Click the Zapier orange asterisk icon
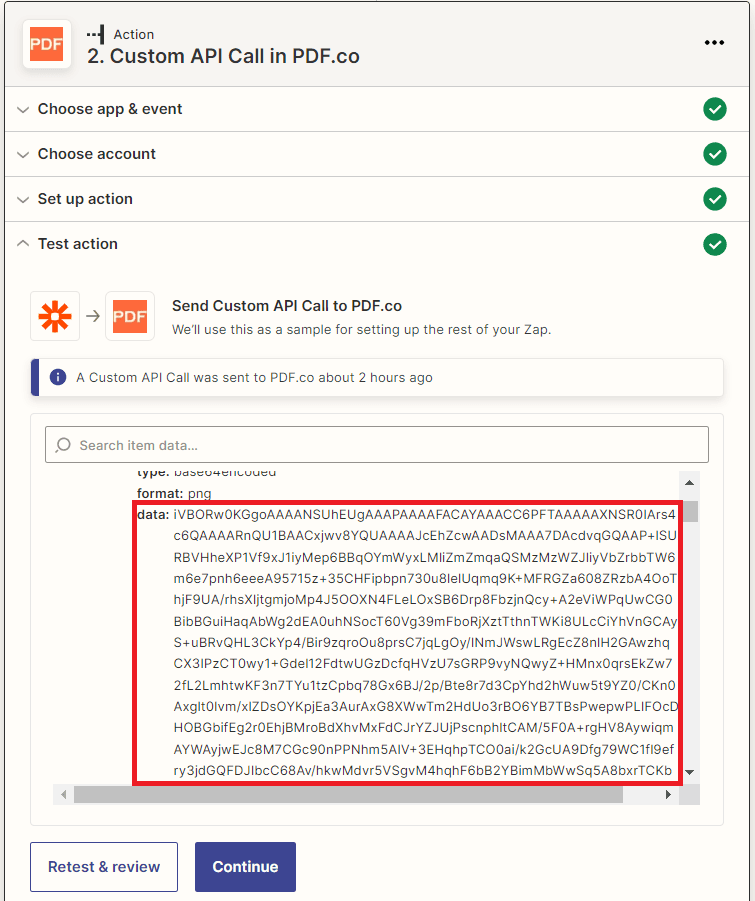 tap(55, 316)
